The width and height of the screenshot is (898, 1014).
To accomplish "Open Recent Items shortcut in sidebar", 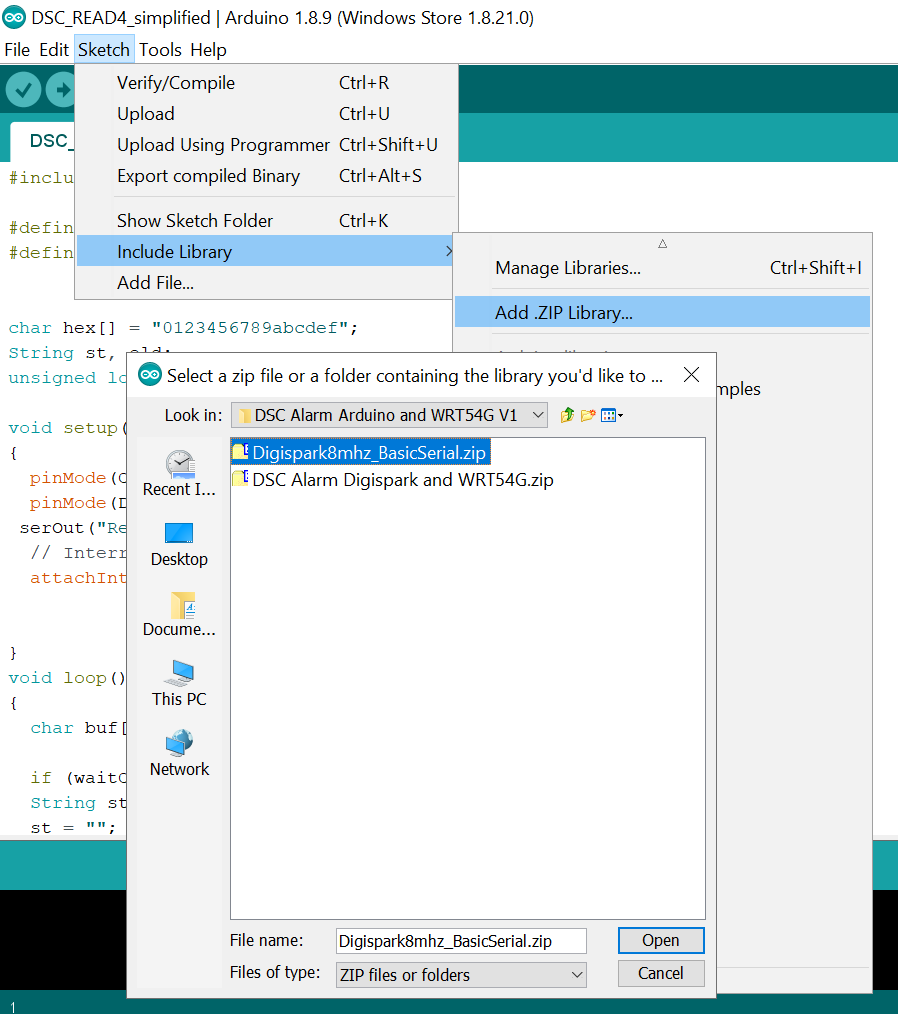I will click(179, 473).
